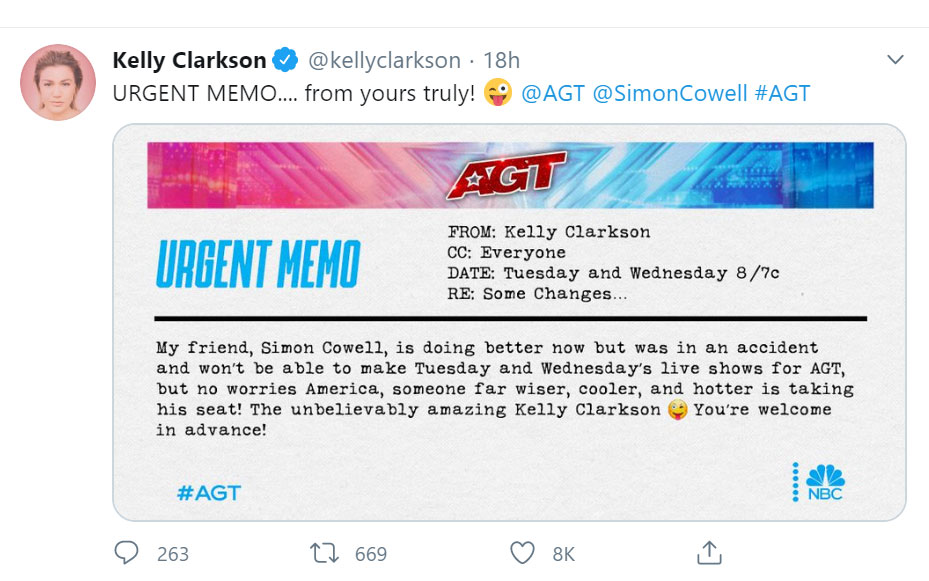Open the reply speech bubble icon

126,552
